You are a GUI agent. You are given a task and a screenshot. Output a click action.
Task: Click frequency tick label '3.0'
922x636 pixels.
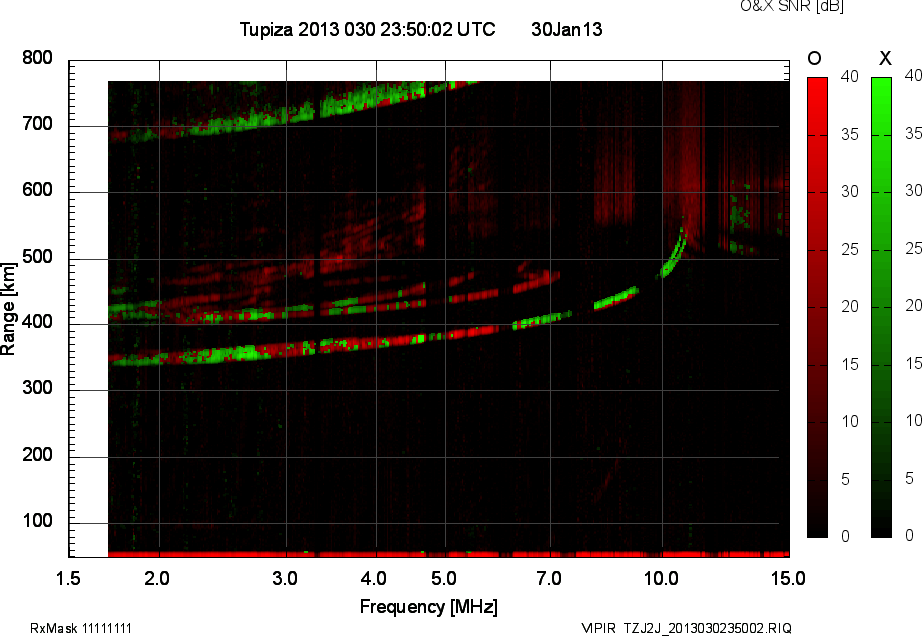click(x=285, y=578)
